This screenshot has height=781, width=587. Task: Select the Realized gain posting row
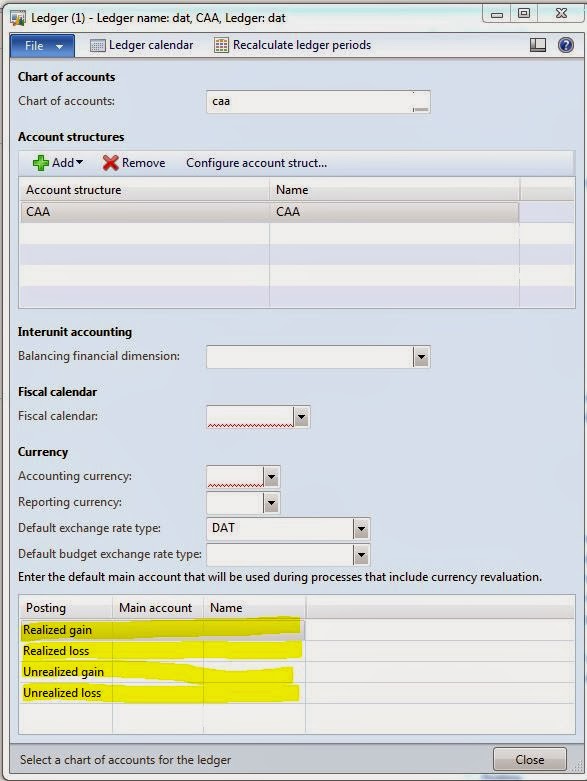tap(162, 630)
